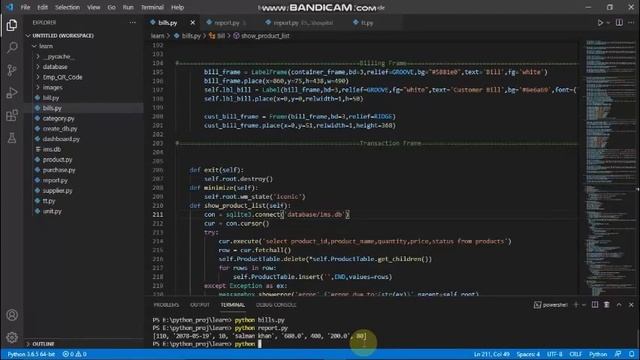
Task: Kill the terminal with trash icon
Action: pos(607,305)
